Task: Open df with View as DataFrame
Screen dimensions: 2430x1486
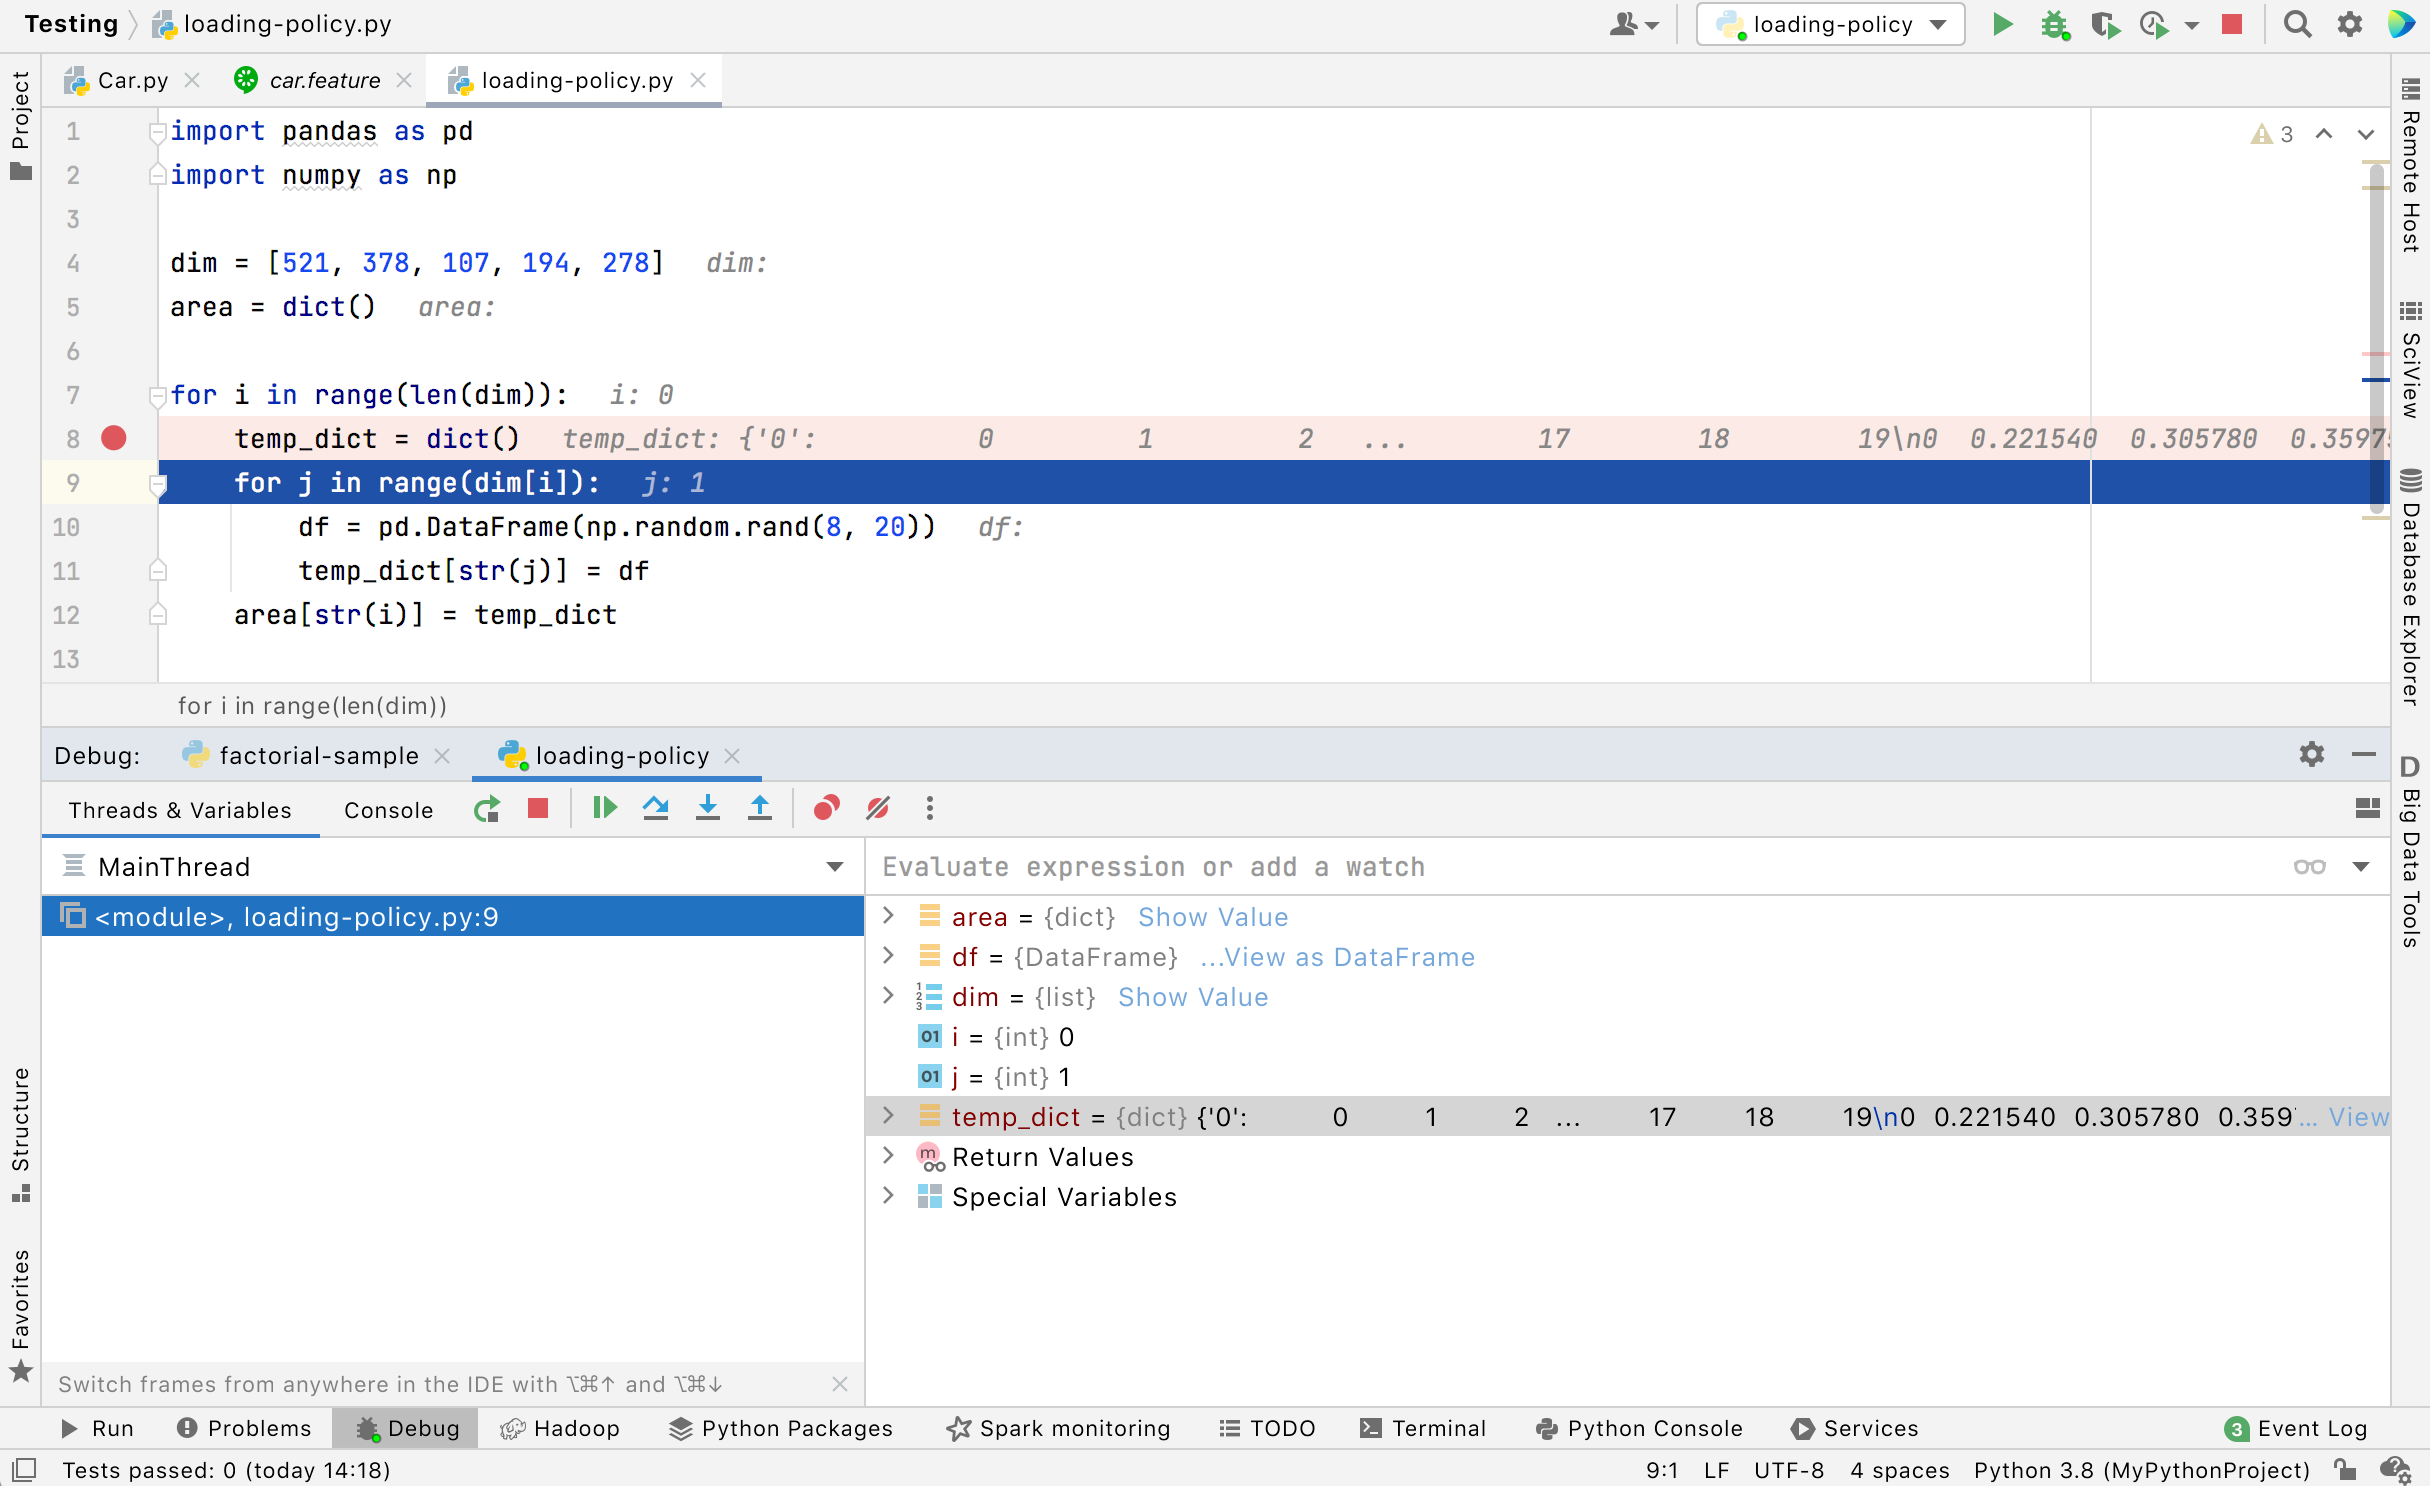Action: click(1336, 957)
